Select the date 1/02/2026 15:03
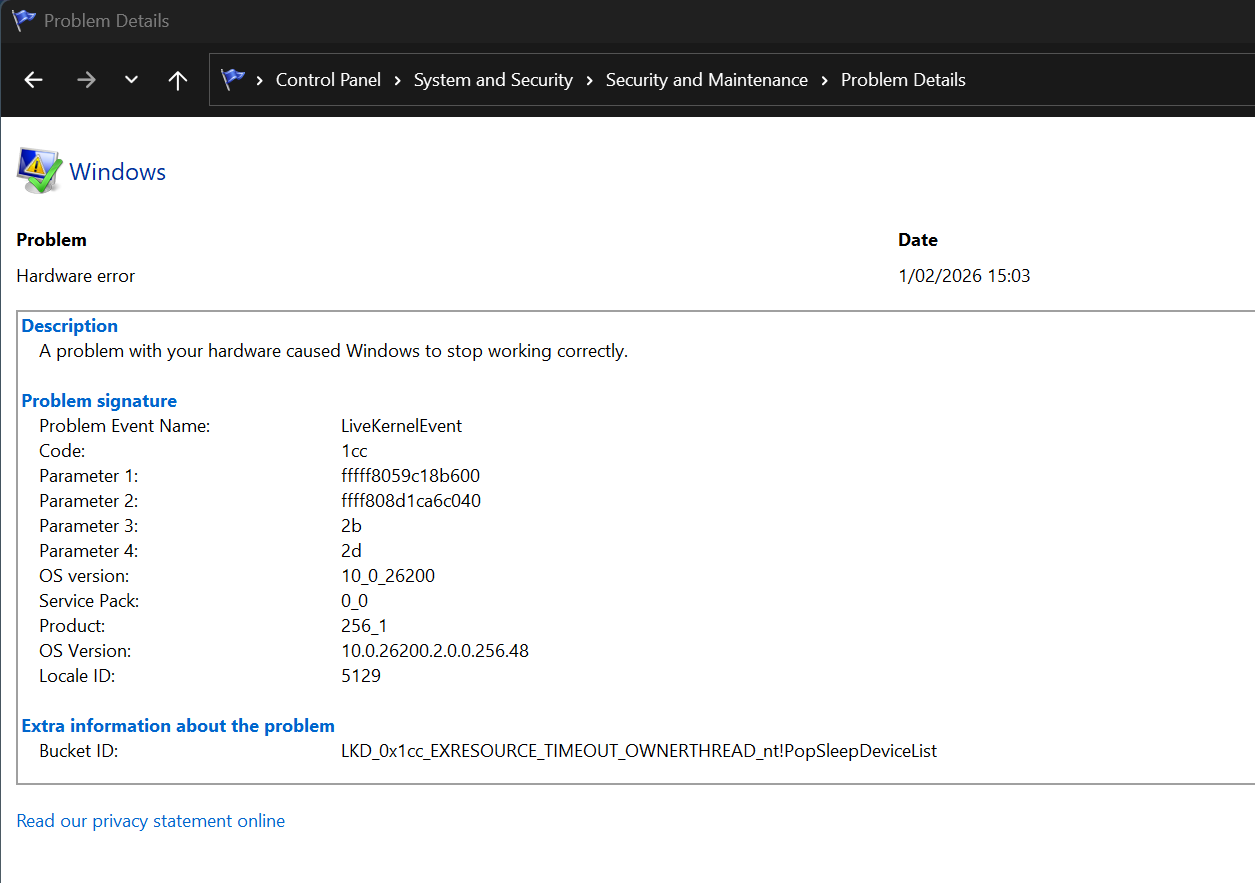The width and height of the screenshot is (1255, 883). tap(964, 276)
